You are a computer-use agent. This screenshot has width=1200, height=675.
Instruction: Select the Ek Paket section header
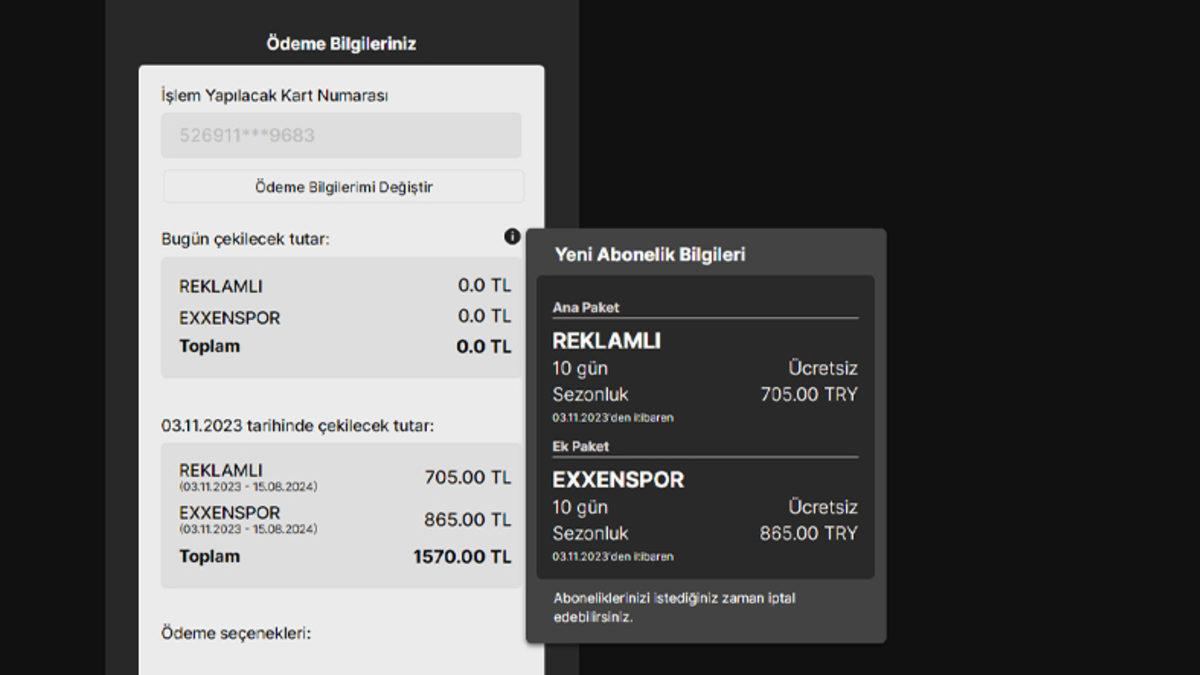[x=580, y=447]
